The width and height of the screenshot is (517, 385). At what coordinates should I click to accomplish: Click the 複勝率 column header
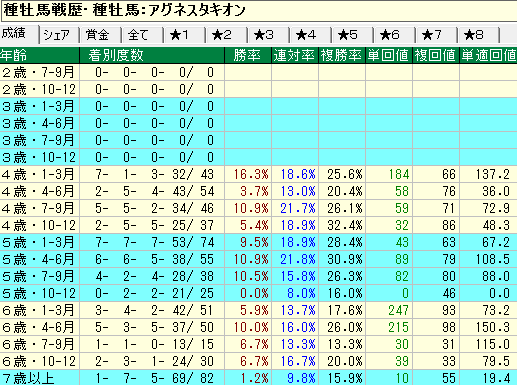pos(342,55)
